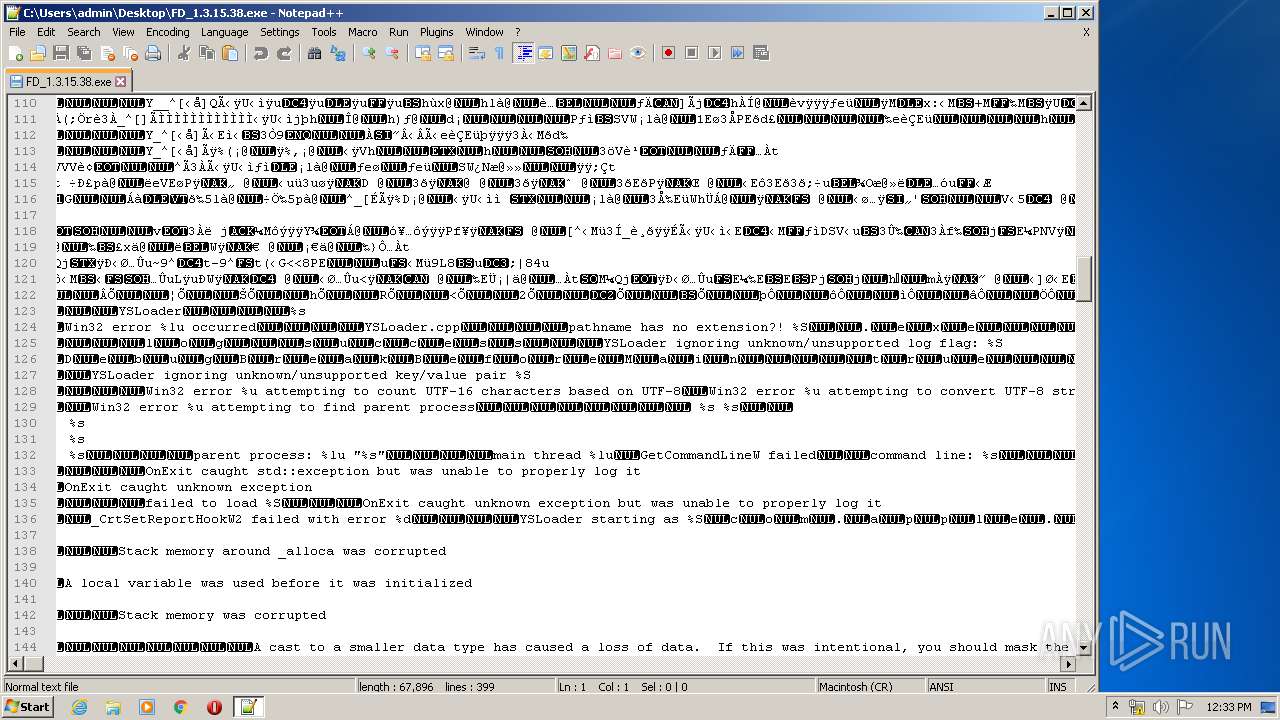Toggle word wrap in the toolbar
1280x720 pixels.
[477, 53]
